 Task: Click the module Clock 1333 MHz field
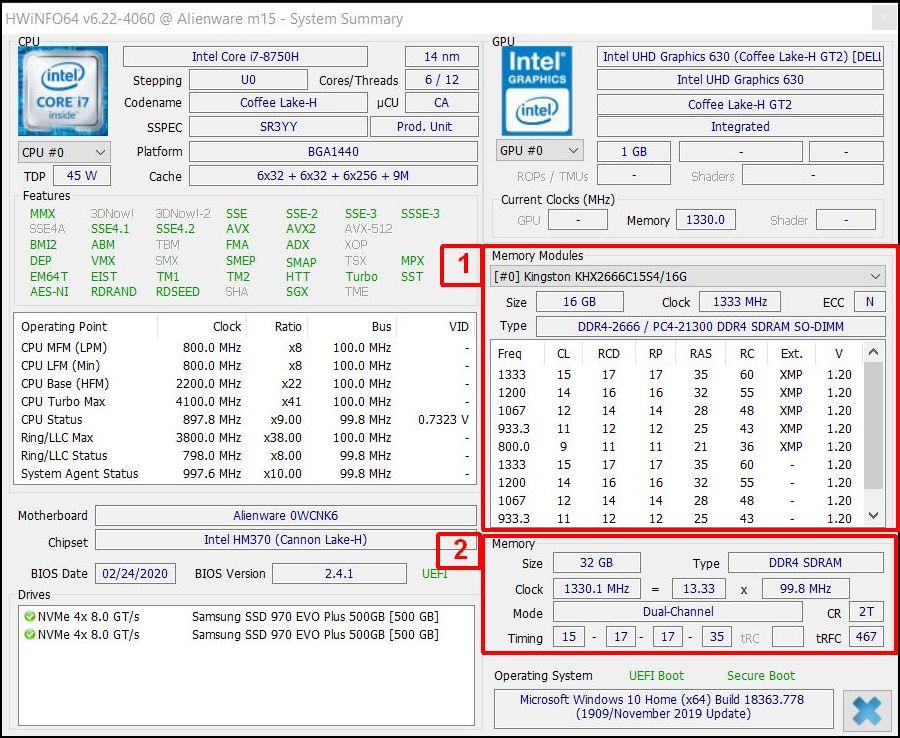coord(740,302)
